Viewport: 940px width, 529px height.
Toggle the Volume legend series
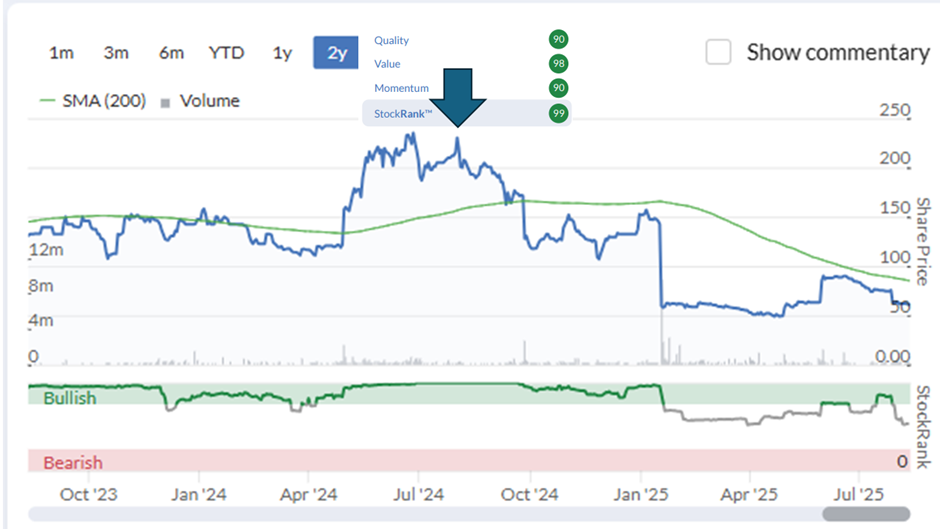[x=201, y=101]
